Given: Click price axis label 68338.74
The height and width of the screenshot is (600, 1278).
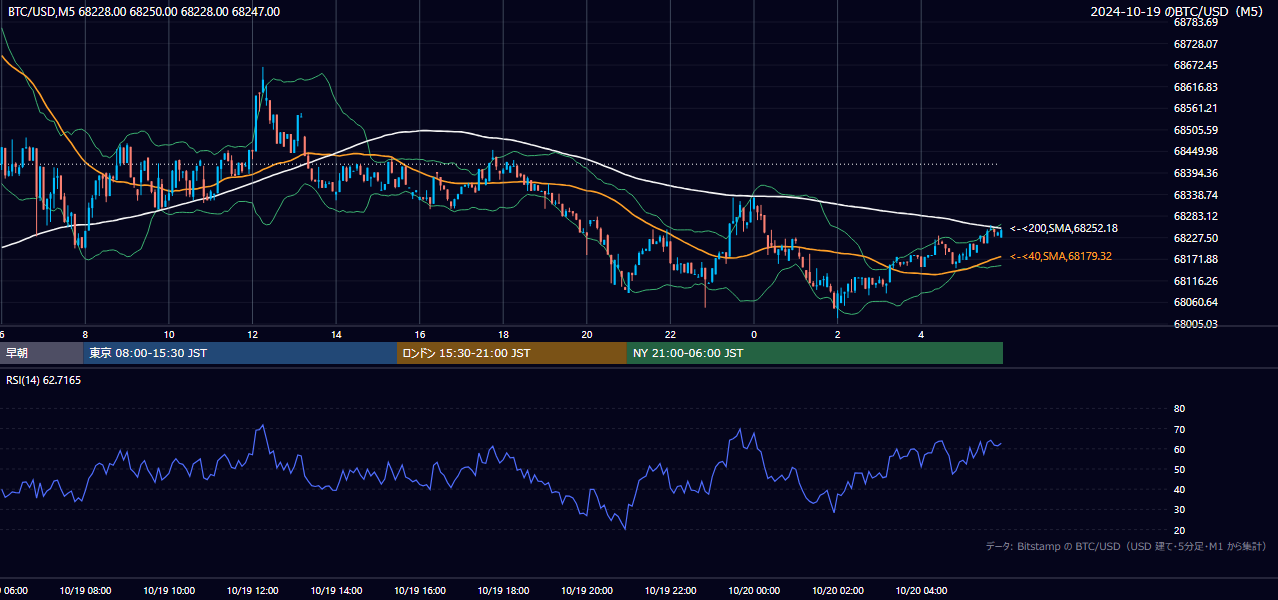Looking at the screenshot, I should (1196, 195).
